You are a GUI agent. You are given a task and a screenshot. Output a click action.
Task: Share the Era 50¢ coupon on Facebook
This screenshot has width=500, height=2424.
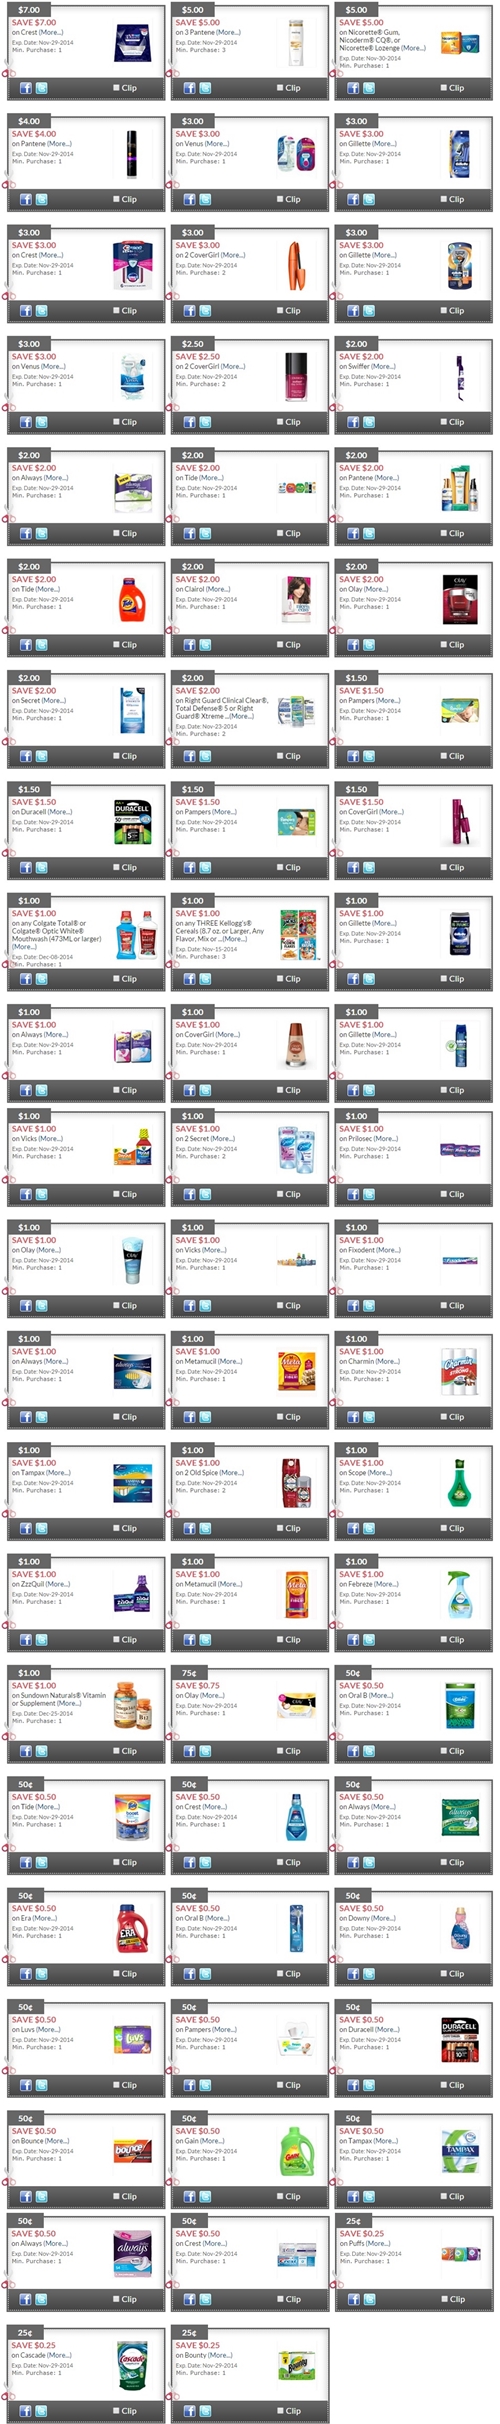26,1974
